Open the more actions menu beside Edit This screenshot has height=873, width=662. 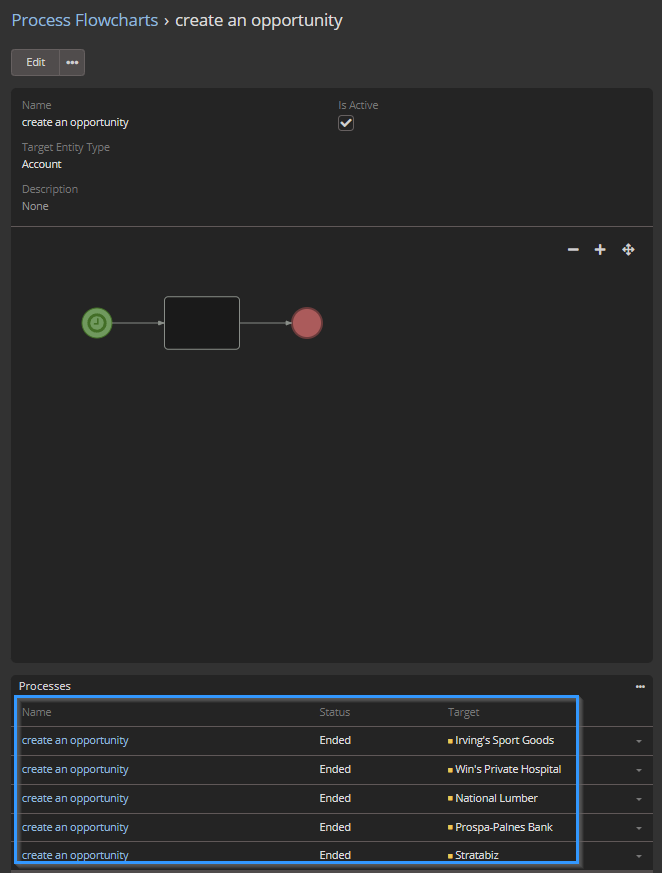(x=72, y=62)
